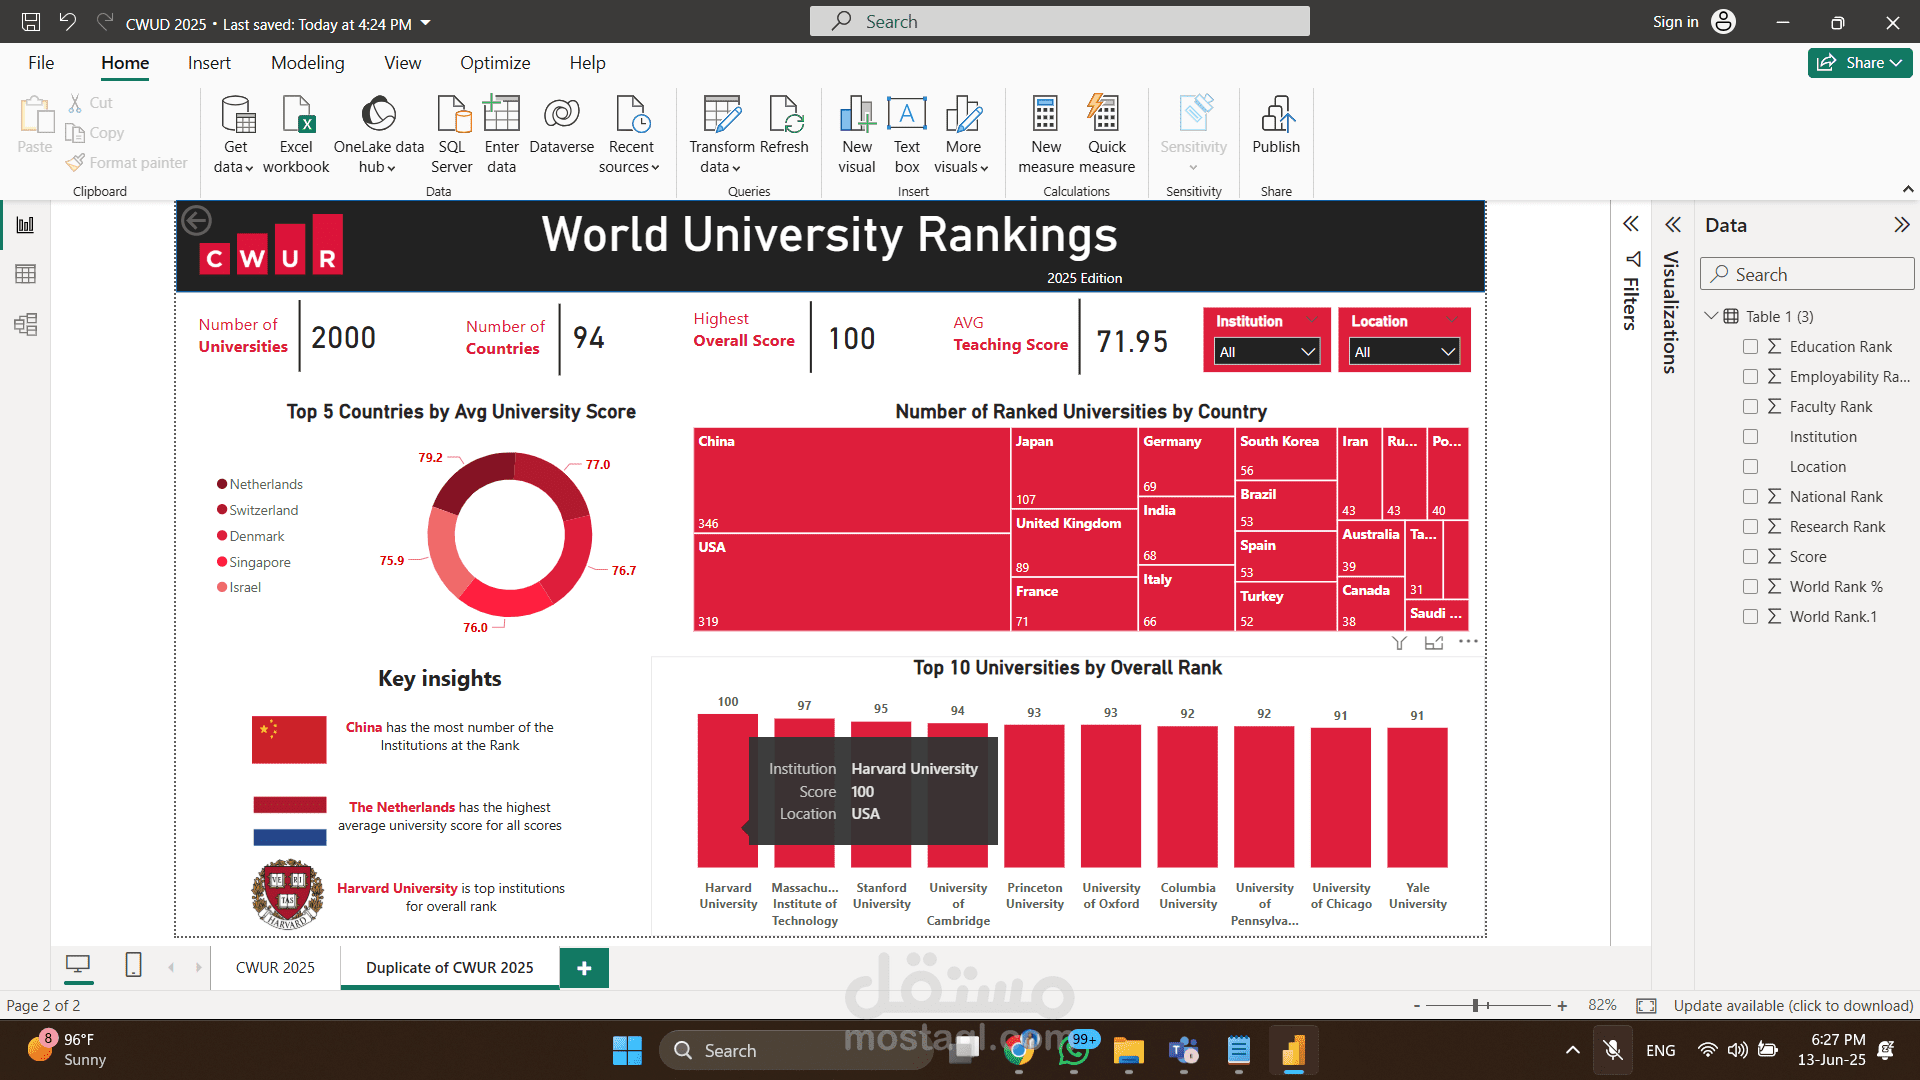
Task: Click Harvard University bar in chart
Action: point(727,790)
